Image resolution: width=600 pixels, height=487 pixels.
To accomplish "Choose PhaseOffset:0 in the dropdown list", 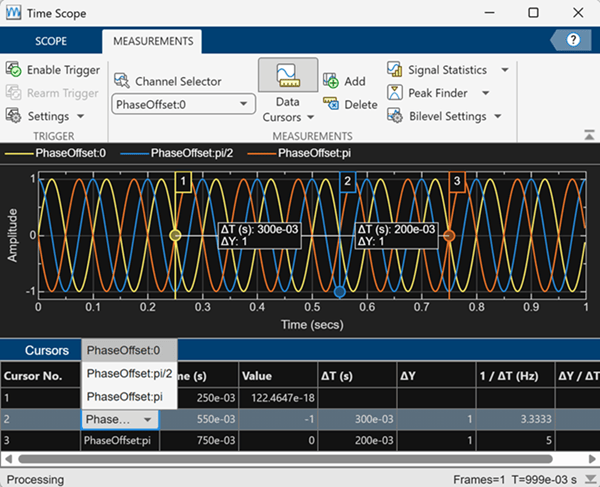I will 129,350.
